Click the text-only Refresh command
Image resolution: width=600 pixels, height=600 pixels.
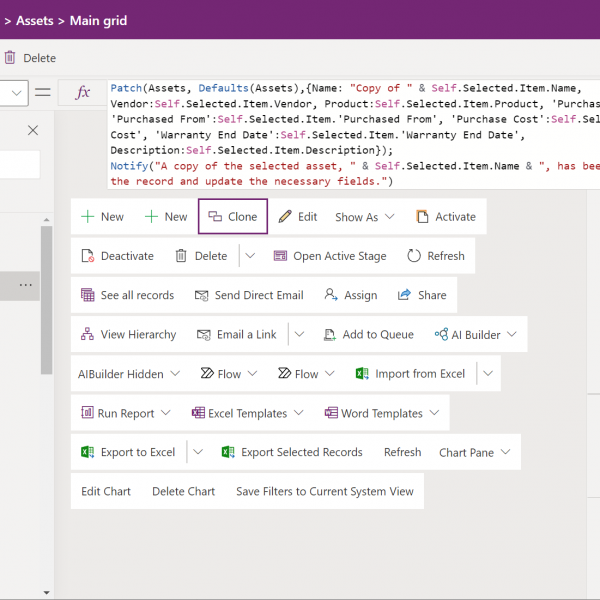click(403, 452)
